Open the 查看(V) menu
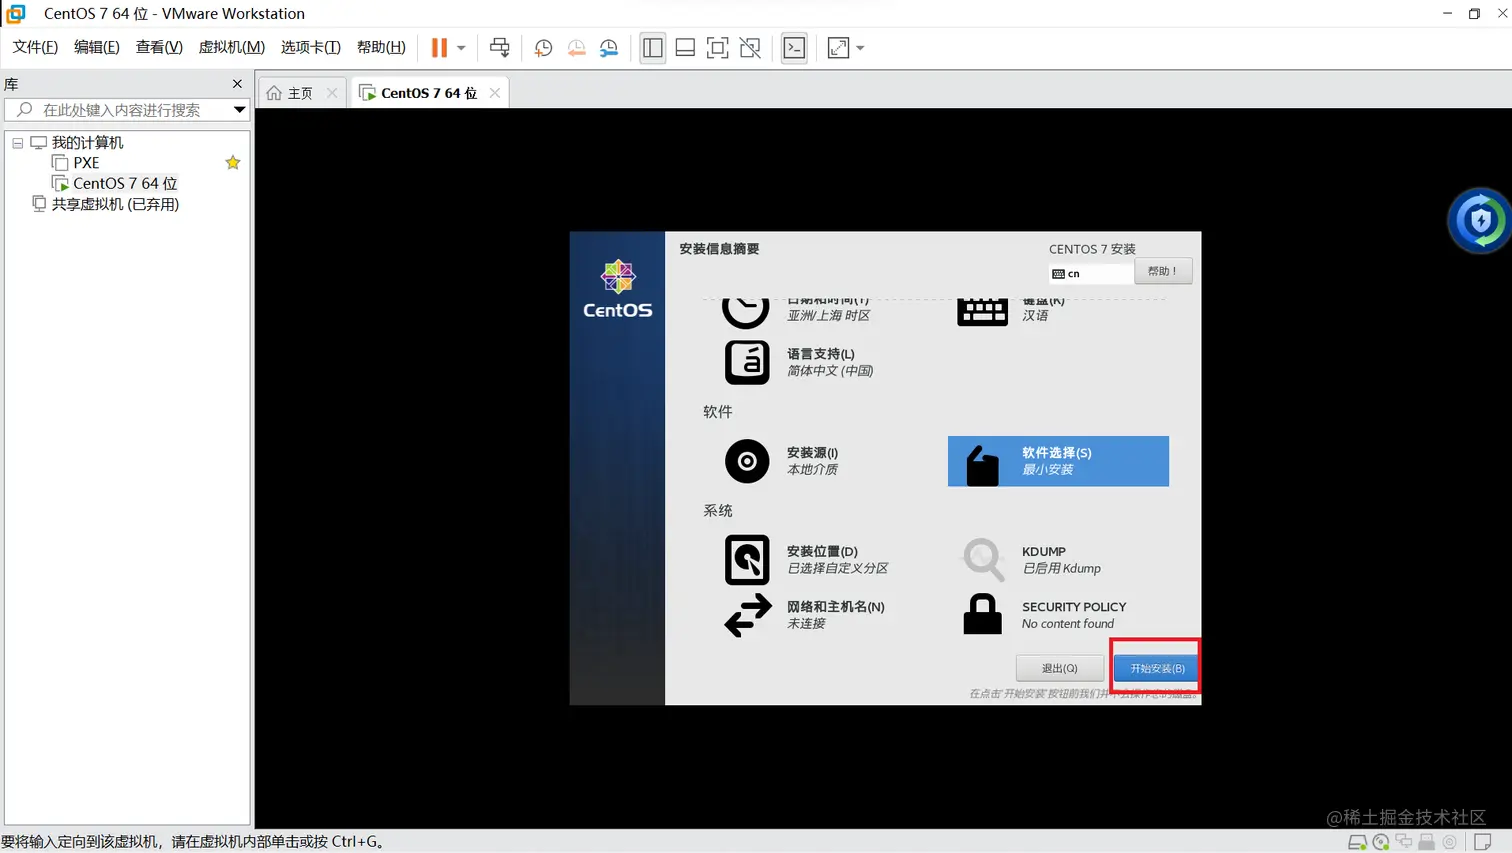Screen dimensions: 1512x853 point(159,47)
